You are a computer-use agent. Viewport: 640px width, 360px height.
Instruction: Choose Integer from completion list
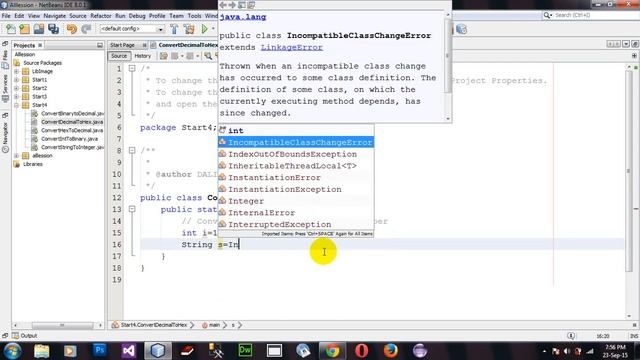296,201
